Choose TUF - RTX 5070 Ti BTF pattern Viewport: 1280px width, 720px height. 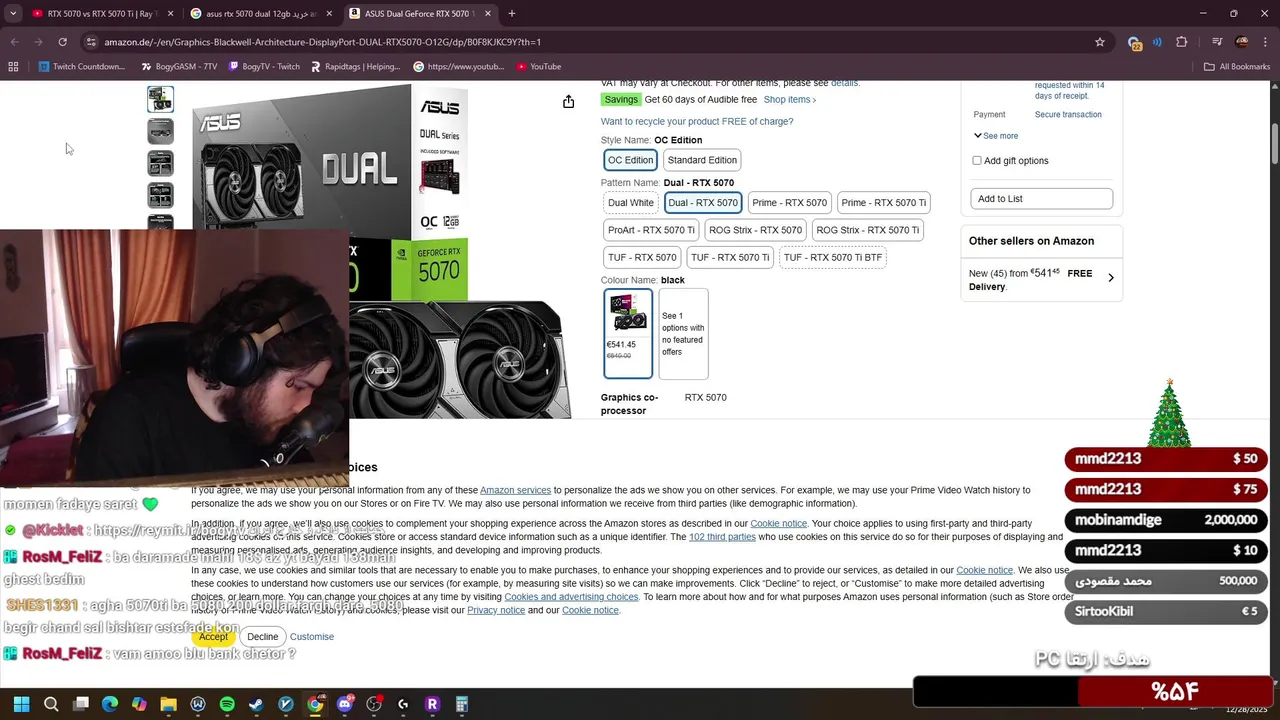(x=833, y=257)
